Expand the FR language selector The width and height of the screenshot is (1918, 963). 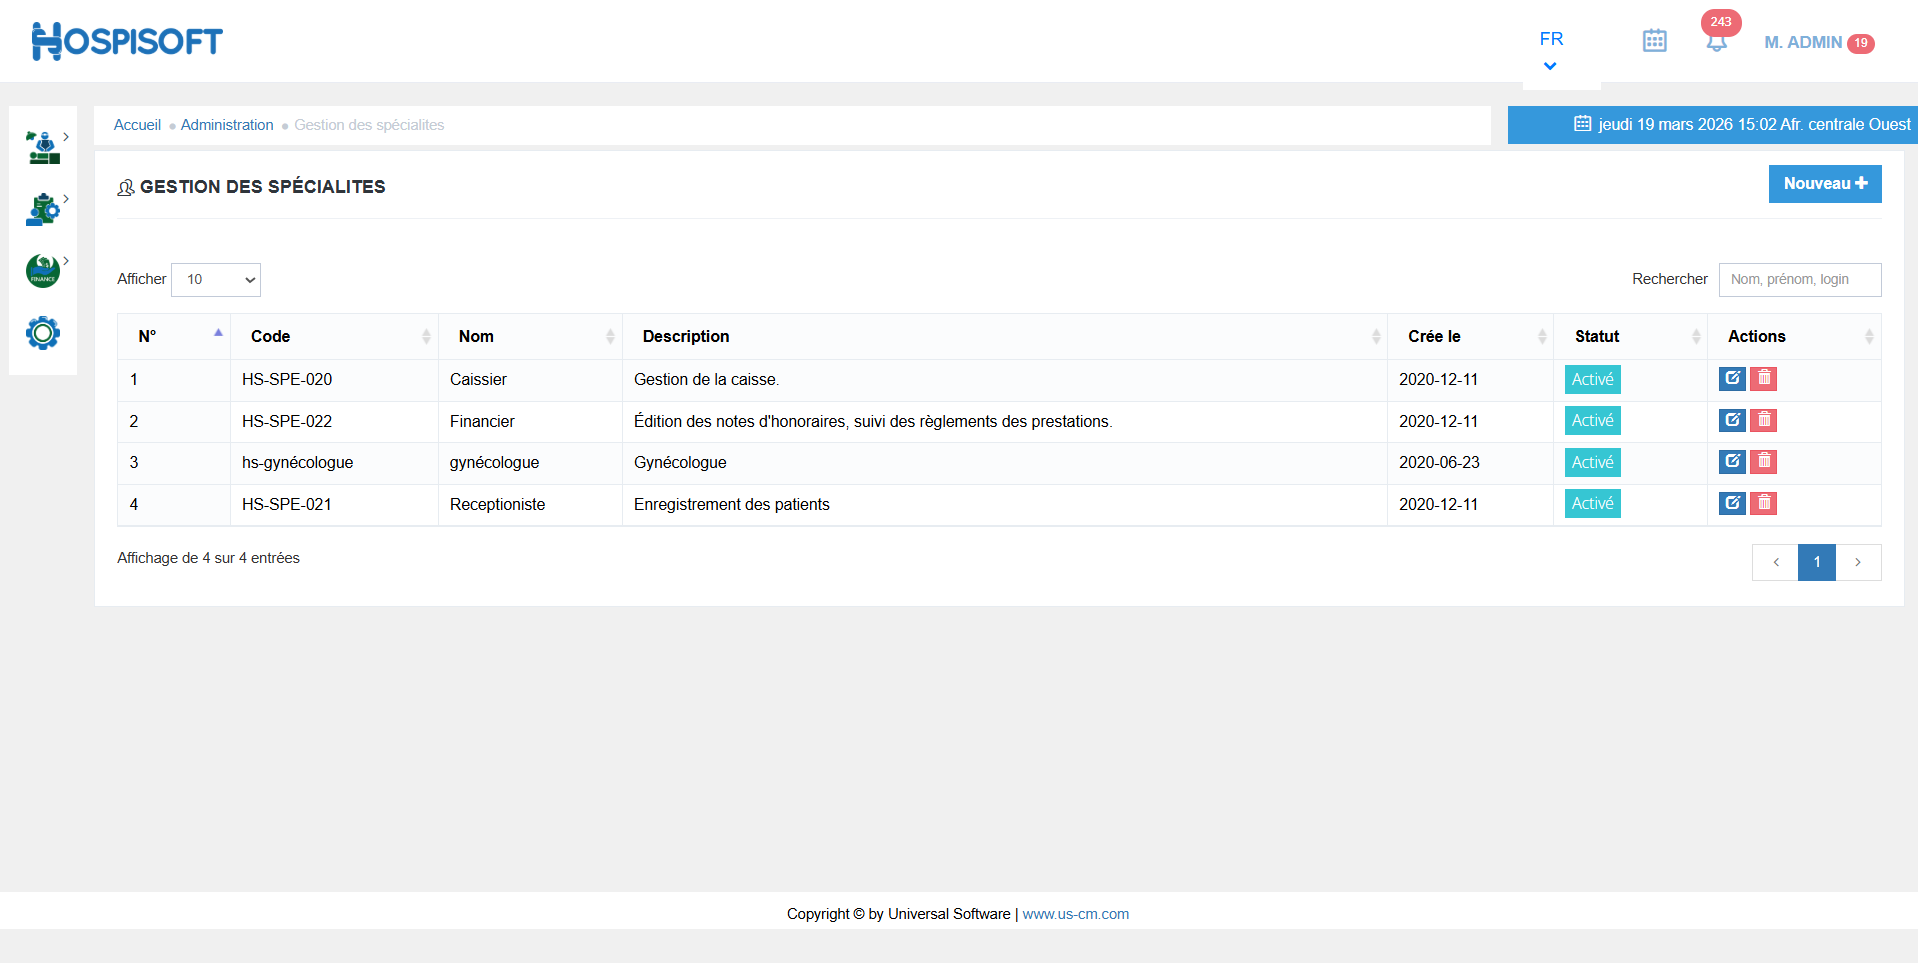1550,50
